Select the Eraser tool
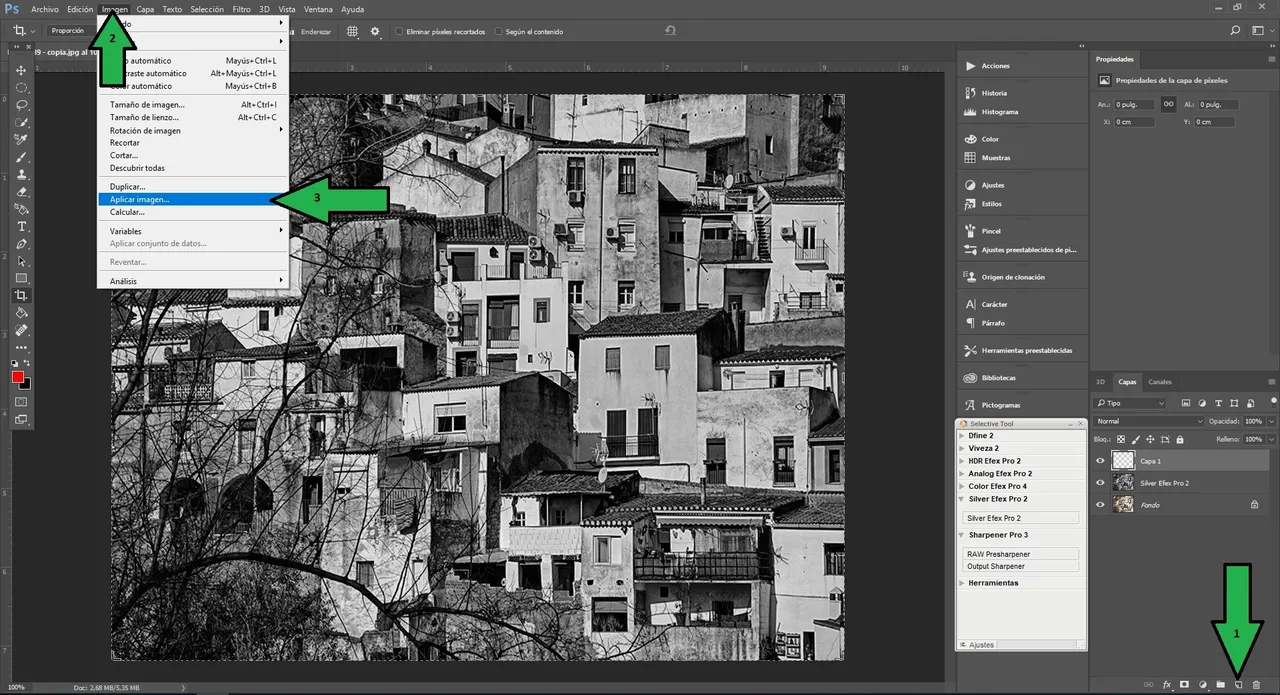1280x695 pixels. (x=21, y=191)
